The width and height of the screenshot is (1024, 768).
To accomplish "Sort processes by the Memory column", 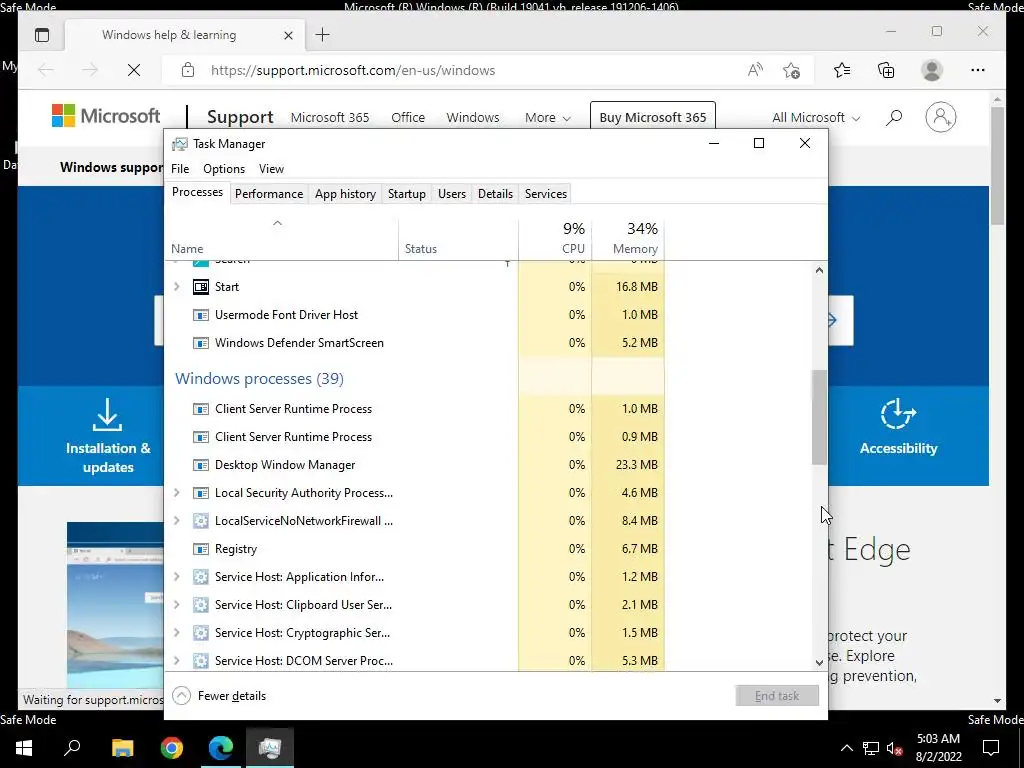I will coord(628,239).
